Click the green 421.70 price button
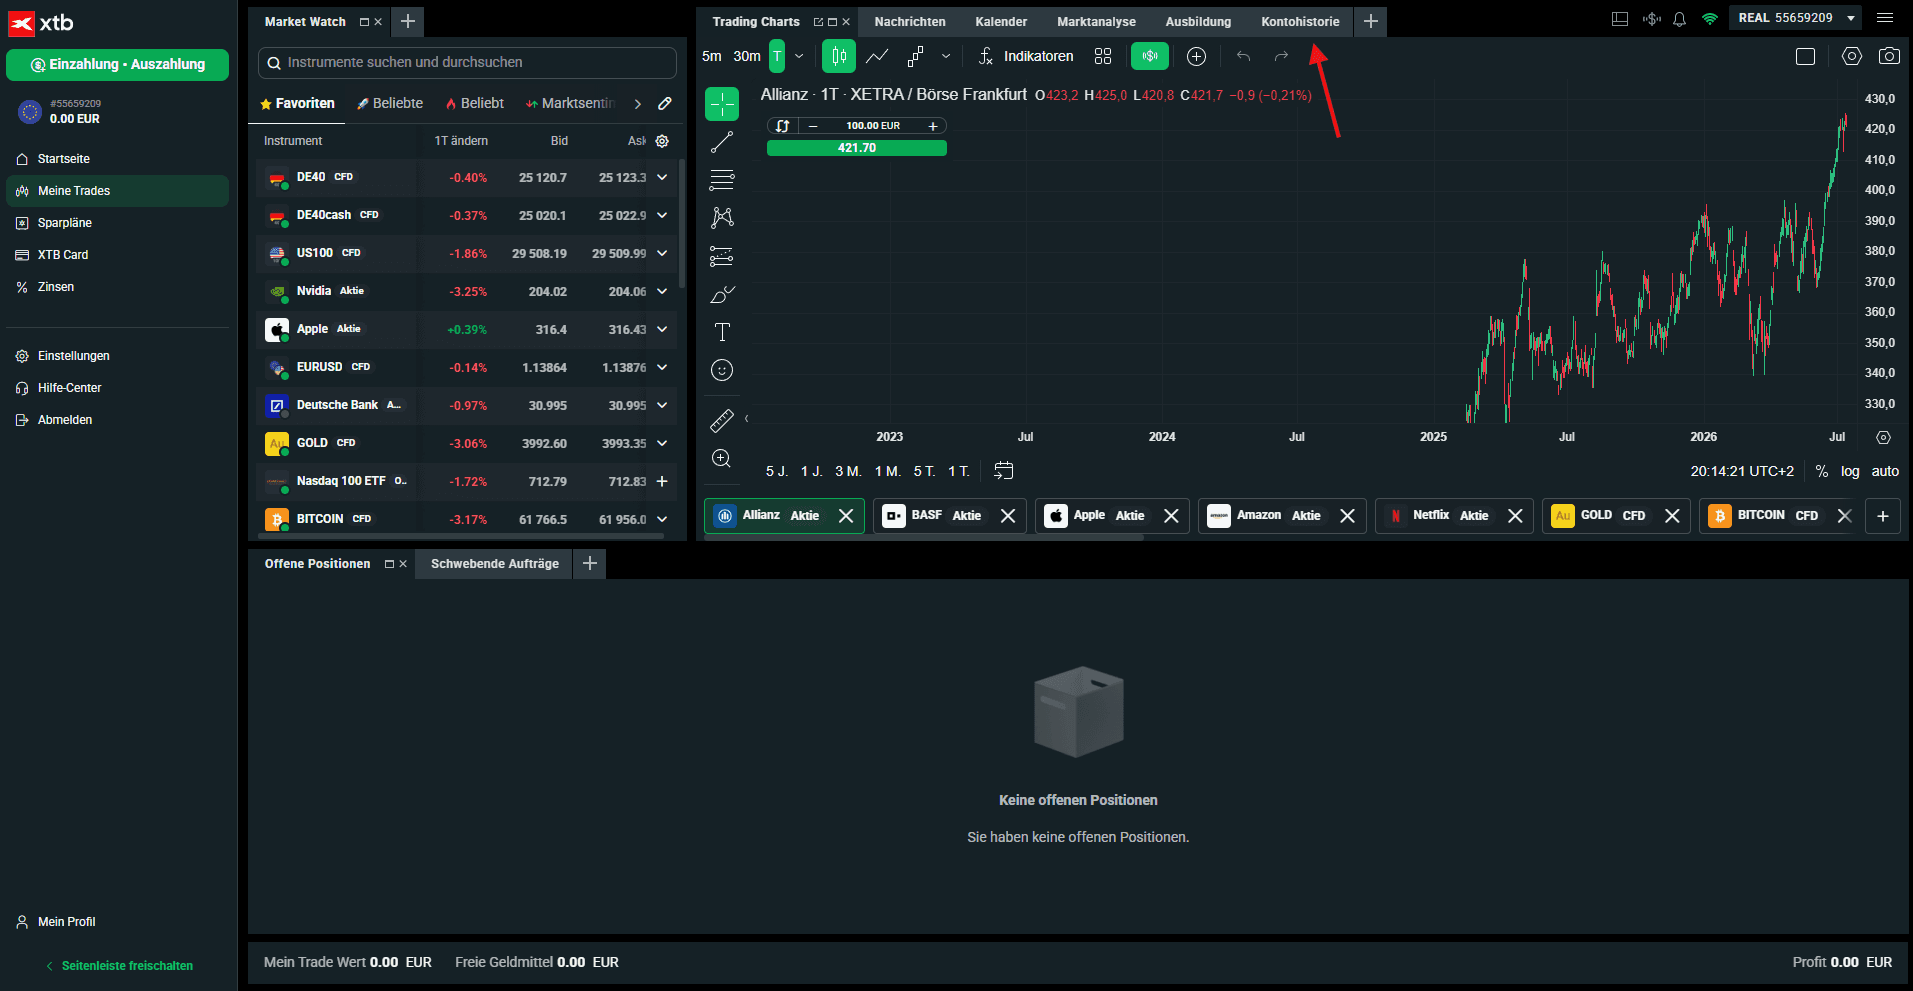 point(857,148)
